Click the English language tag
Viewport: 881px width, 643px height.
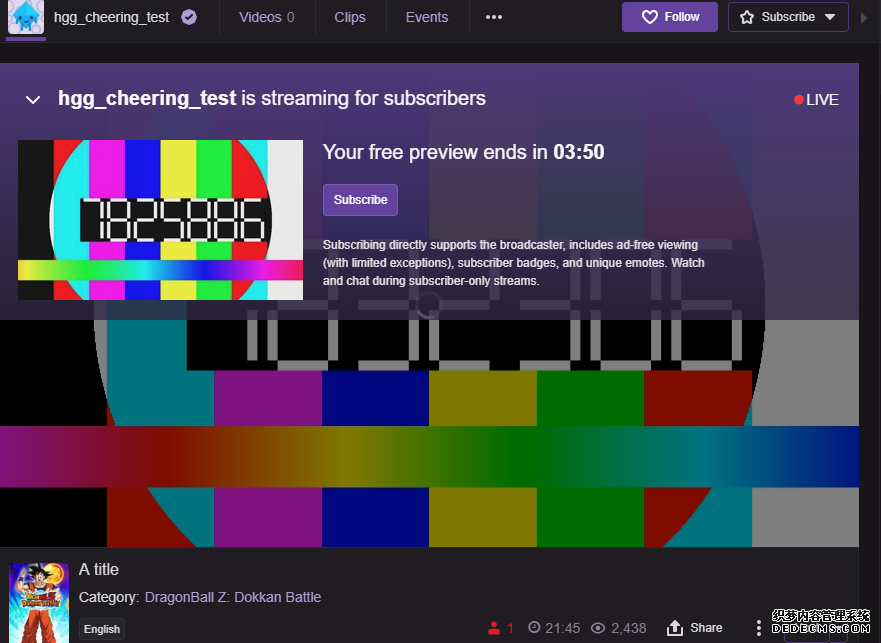click(102, 629)
